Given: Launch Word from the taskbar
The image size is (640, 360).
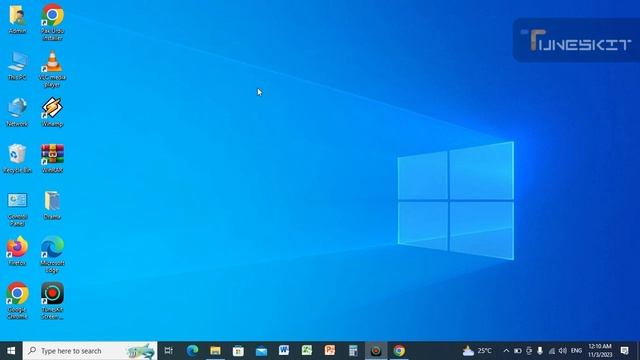Looking at the screenshot, I should tap(284, 351).
